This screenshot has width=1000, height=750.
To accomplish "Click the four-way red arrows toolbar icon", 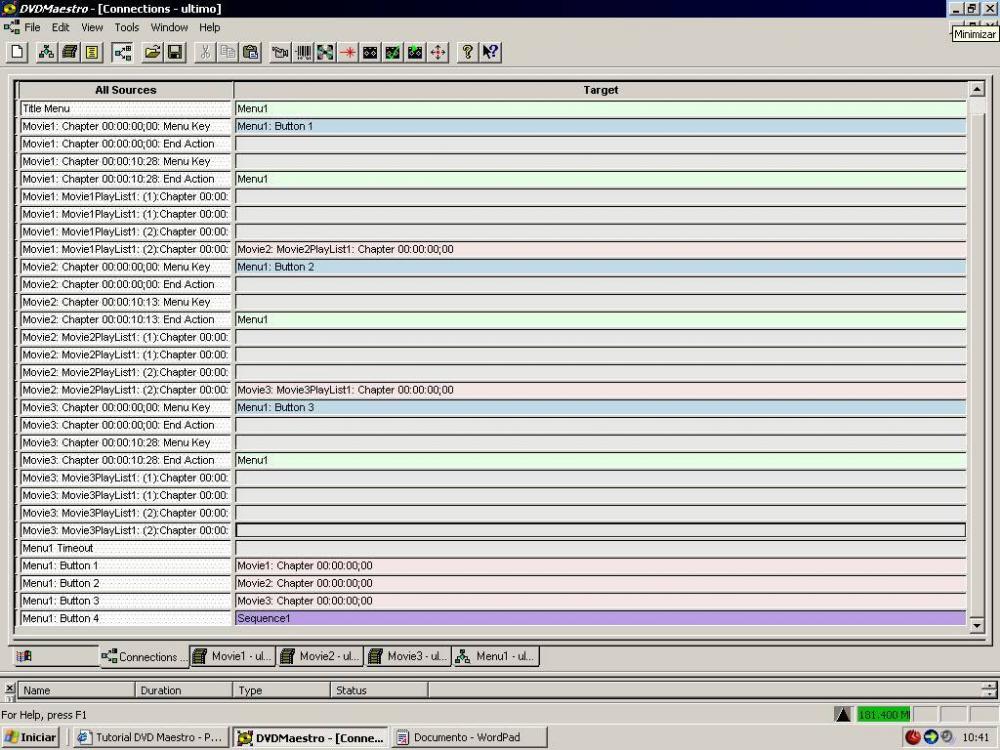I will (x=438, y=52).
